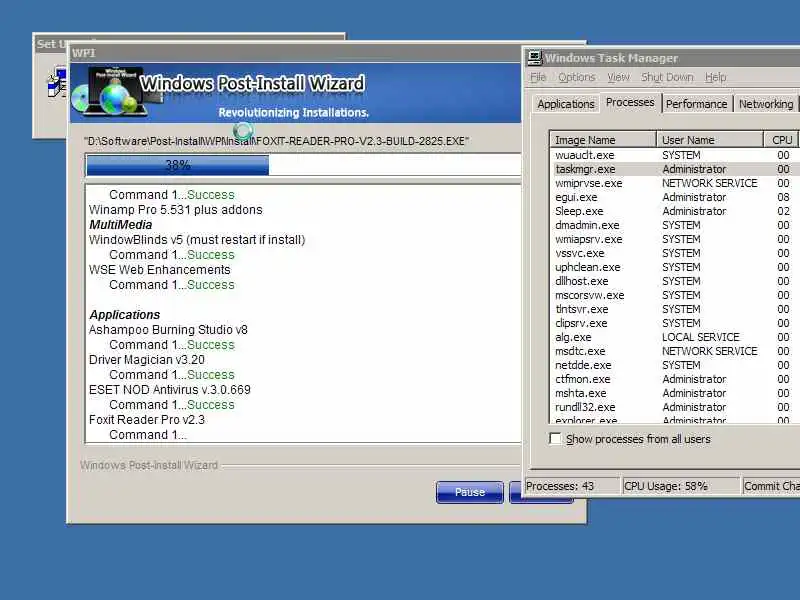Sort processes by CPU column
This screenshot has width=800, height=600.
[782, 140]
